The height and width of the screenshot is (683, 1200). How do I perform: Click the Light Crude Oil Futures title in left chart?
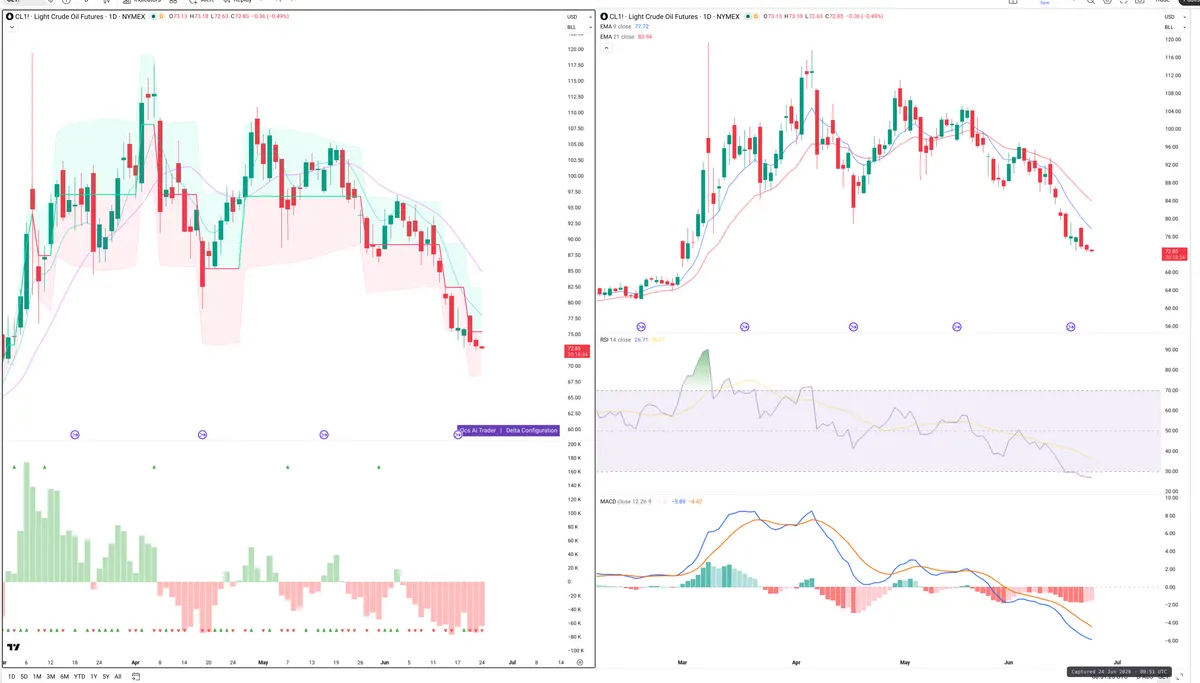point(69,17)
